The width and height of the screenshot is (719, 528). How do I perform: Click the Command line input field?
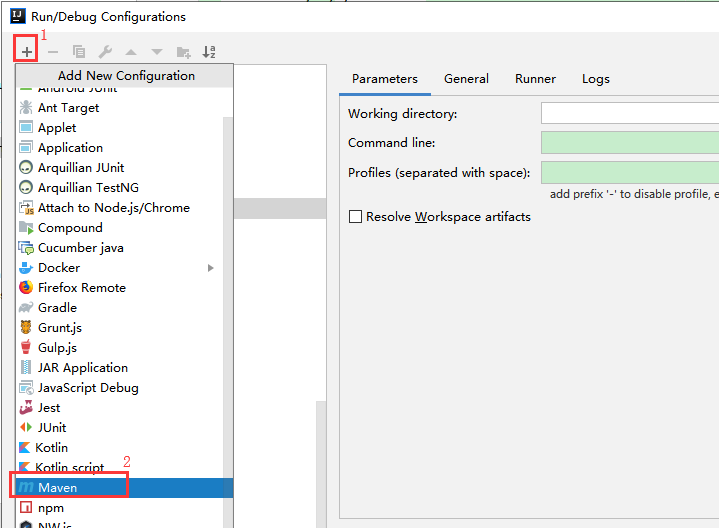[x=630, y=143]
